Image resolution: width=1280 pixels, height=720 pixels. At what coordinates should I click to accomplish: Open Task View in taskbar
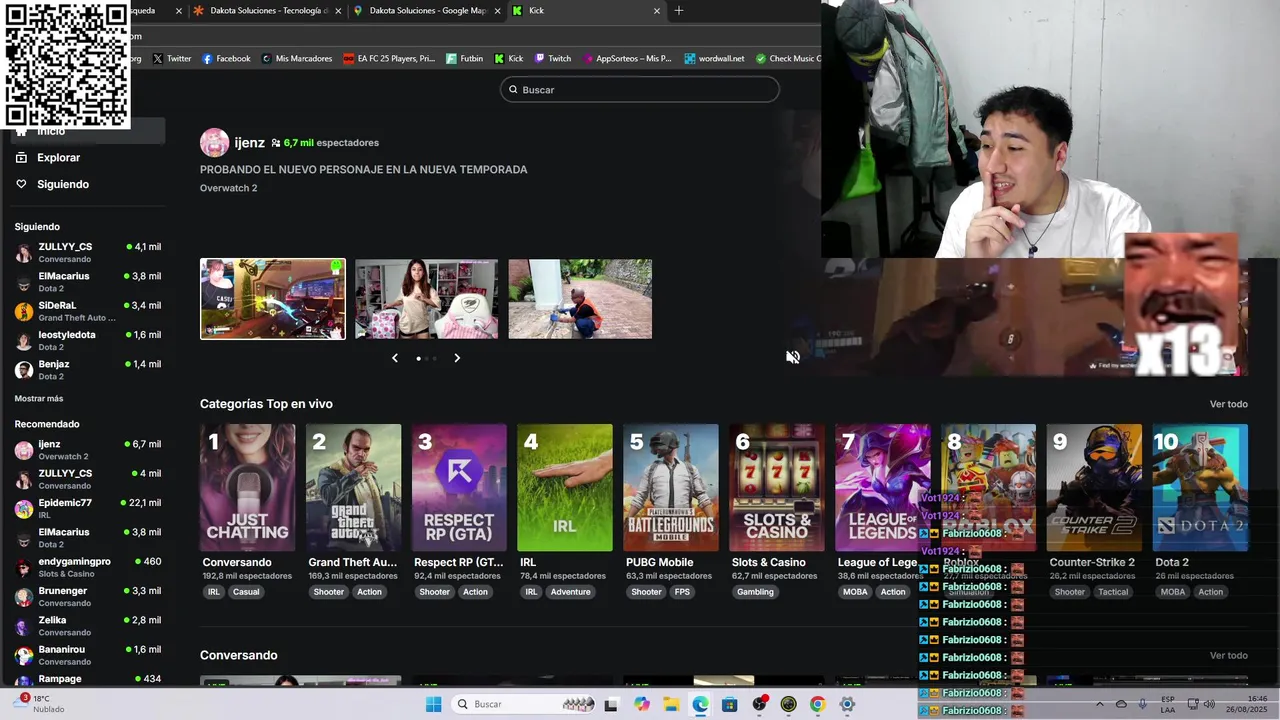(x=611, y=704)
